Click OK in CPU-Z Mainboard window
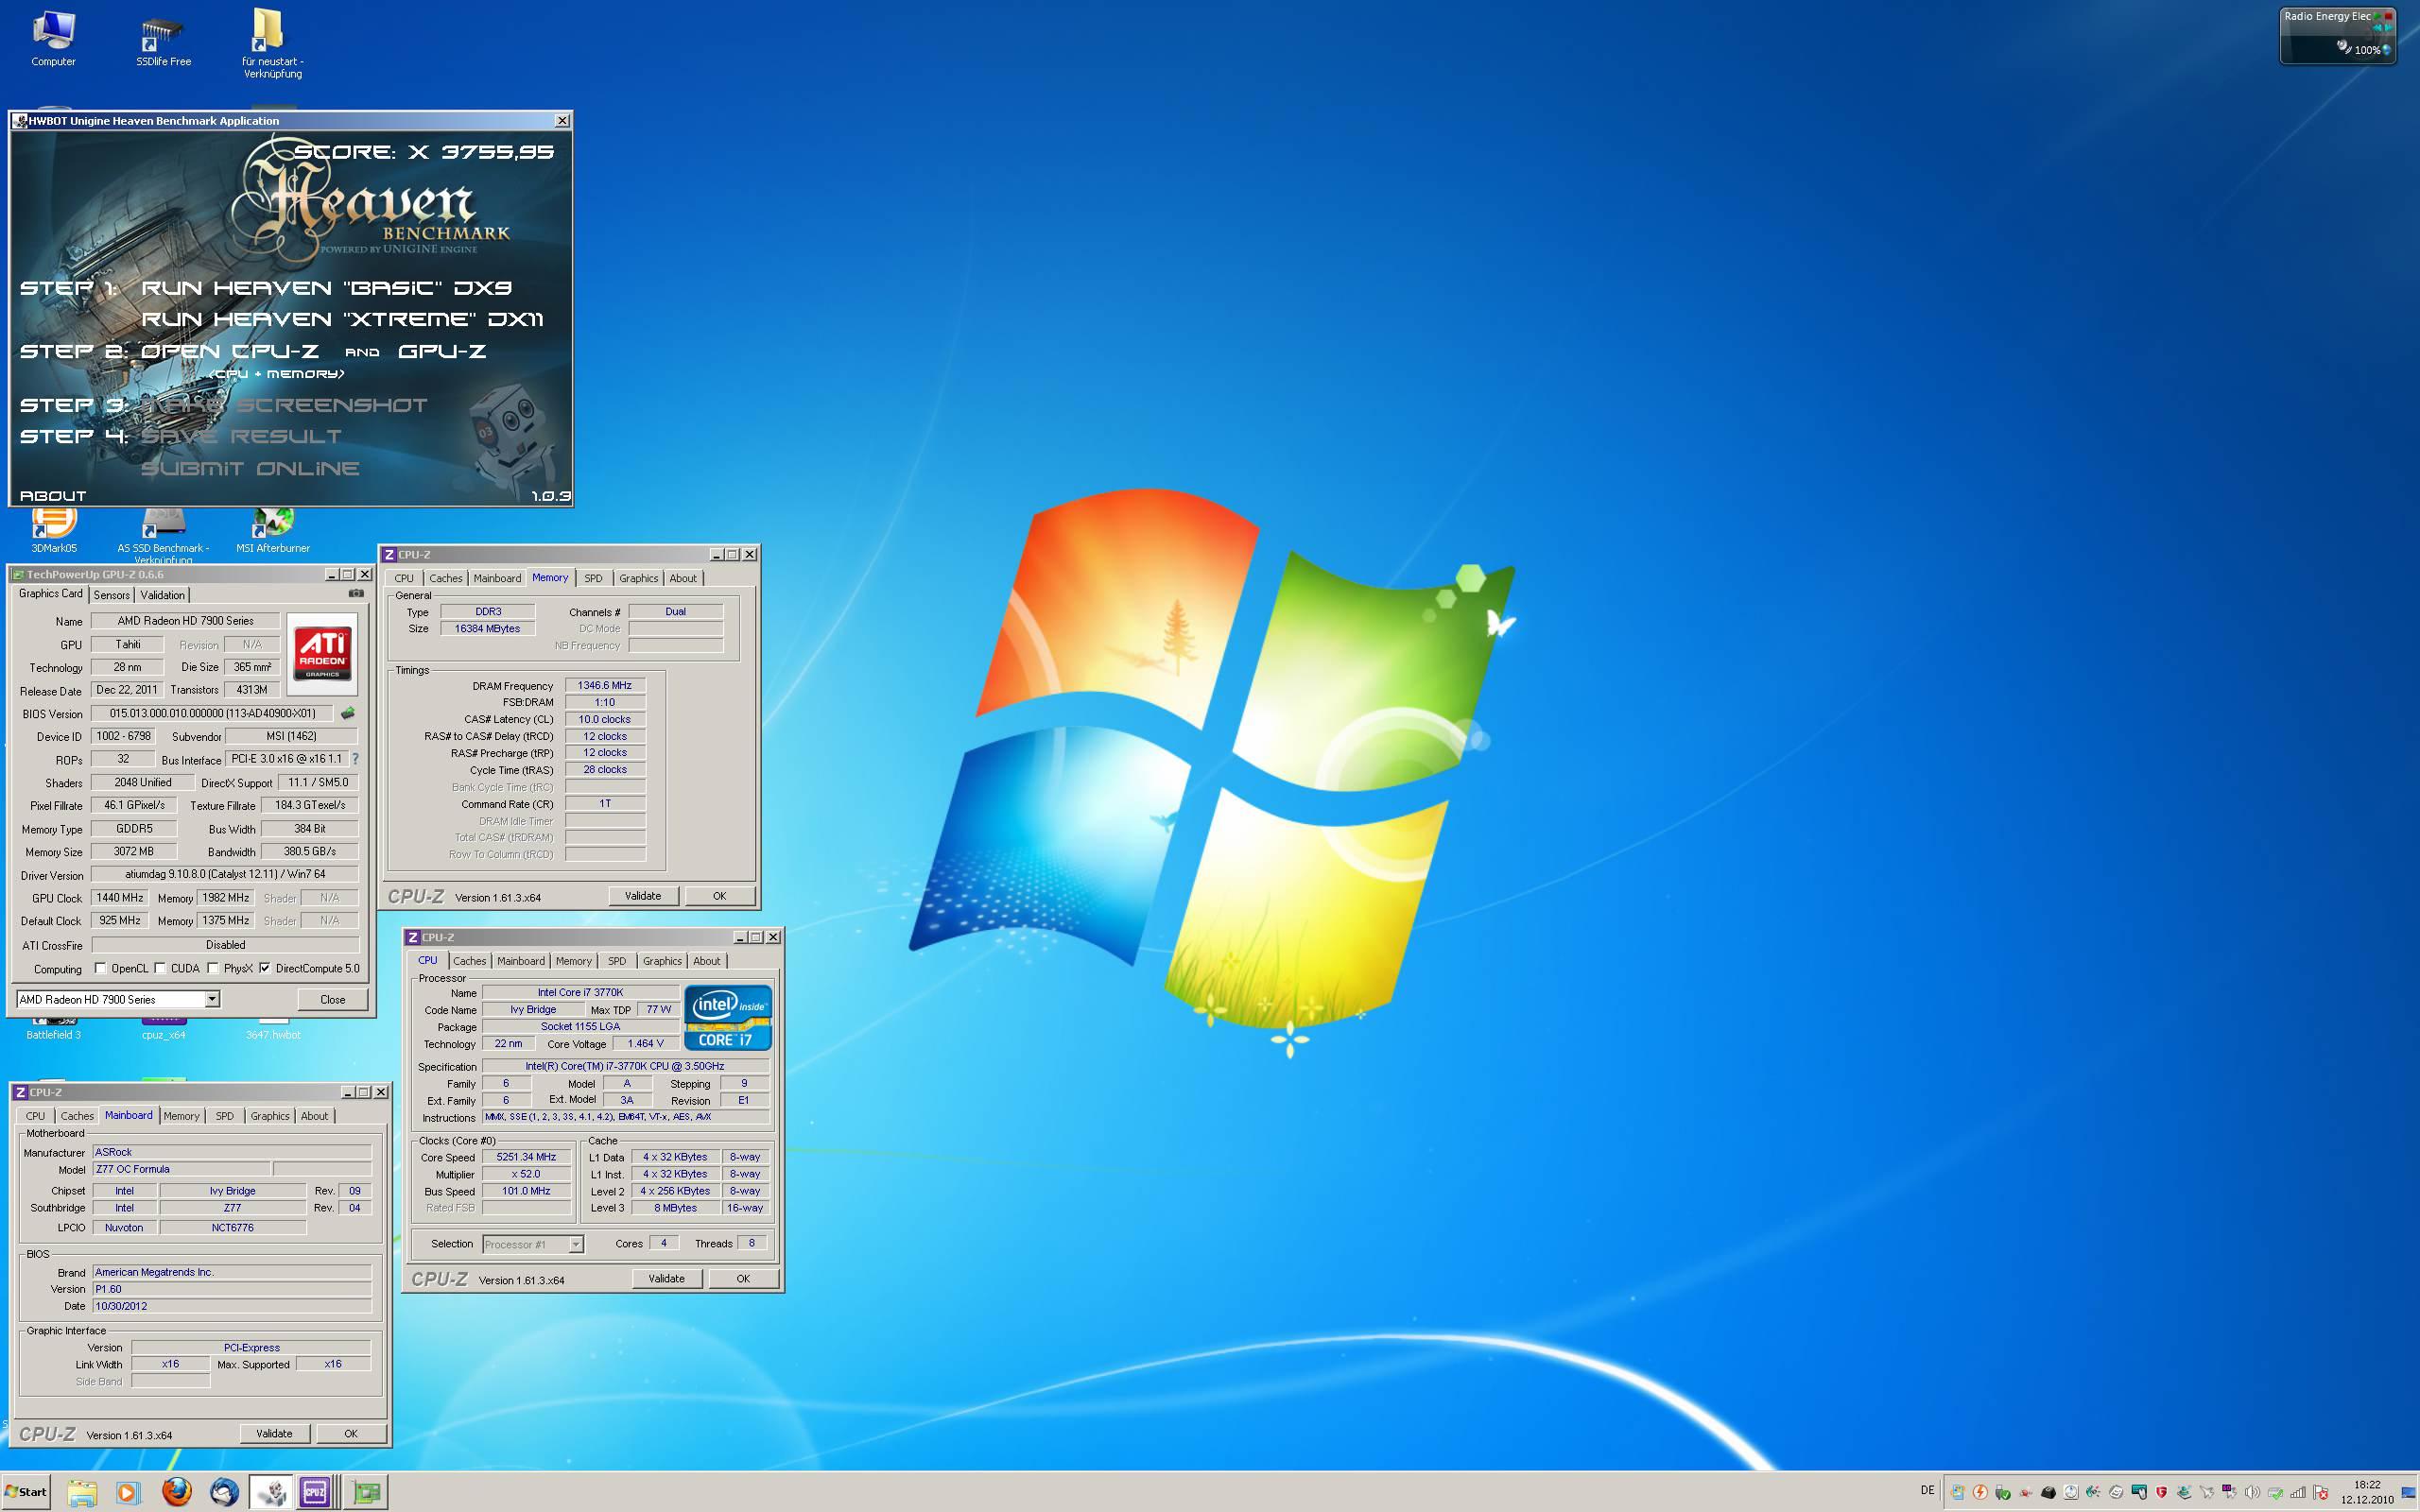 click(351, 1434)
